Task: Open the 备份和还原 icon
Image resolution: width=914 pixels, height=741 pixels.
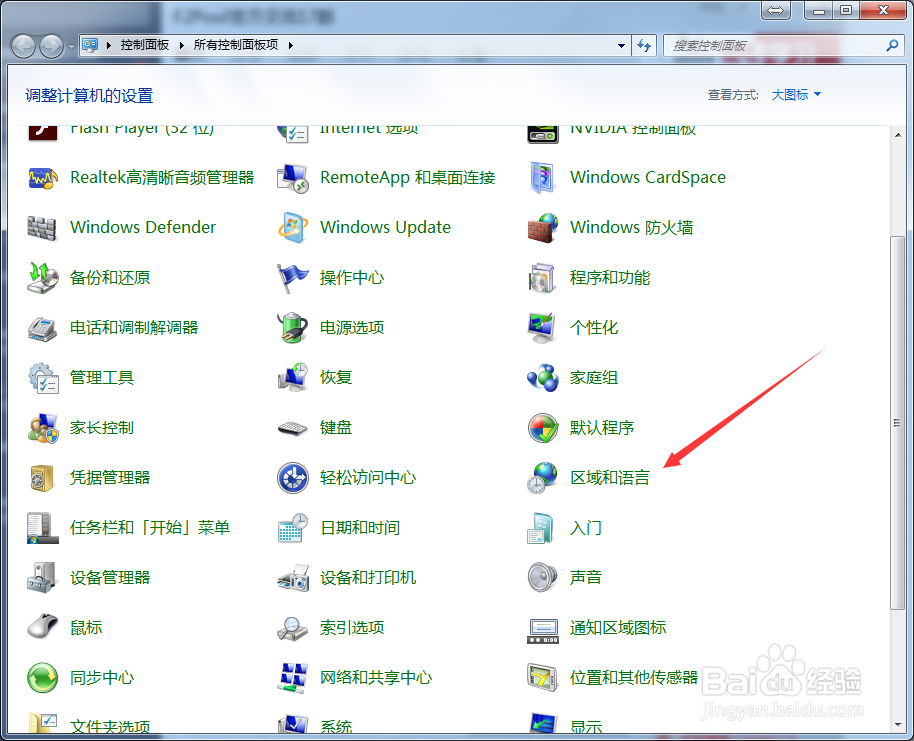Action: (43, 278)
